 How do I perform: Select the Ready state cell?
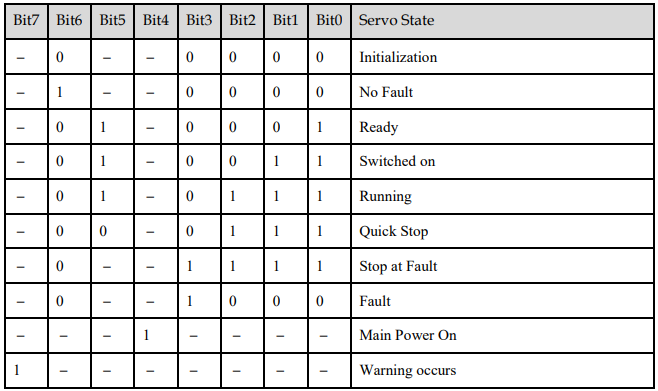tap(502, 127)
